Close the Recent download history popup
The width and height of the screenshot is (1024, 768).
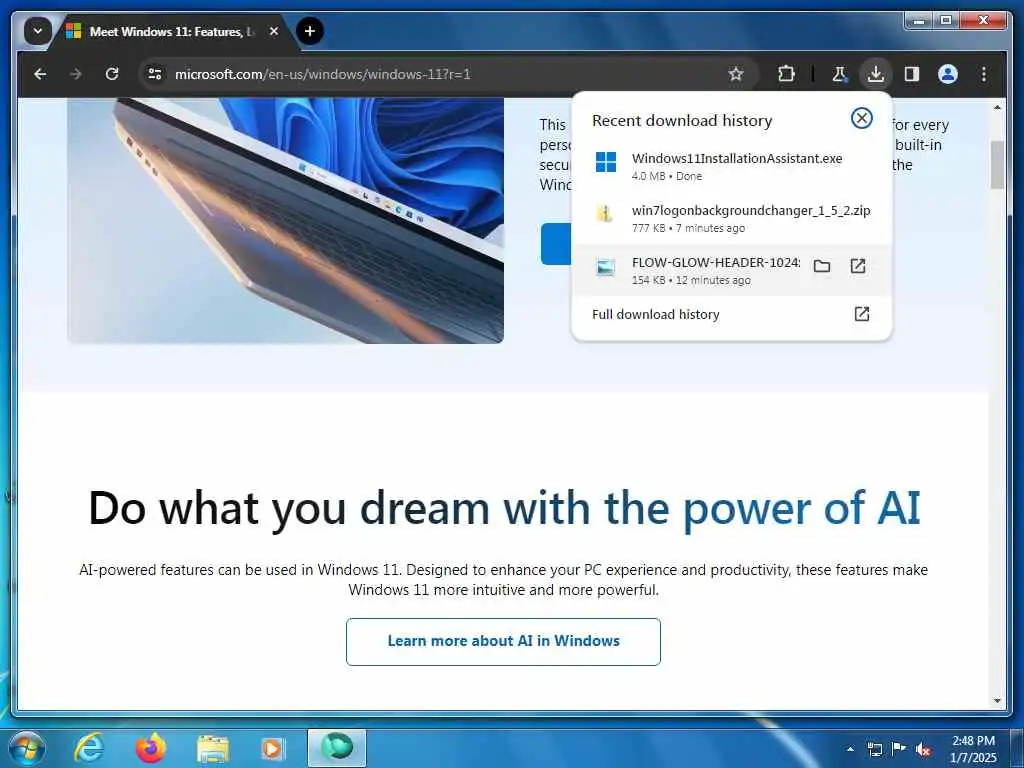click(x=861, y=118)
